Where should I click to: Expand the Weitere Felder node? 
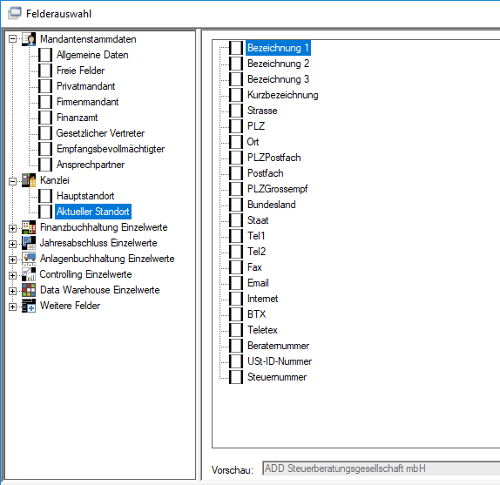(13, 307)
